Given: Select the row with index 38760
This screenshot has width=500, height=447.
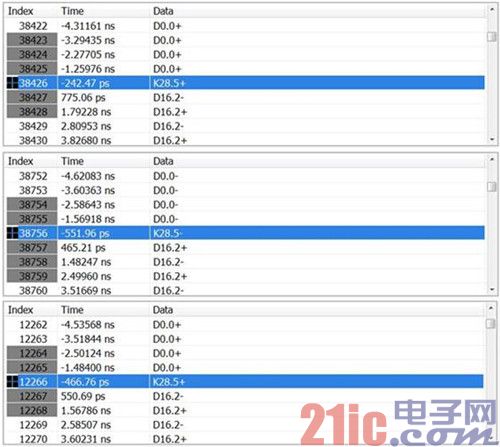Looking at the screenshot, I should coord(245,290).
